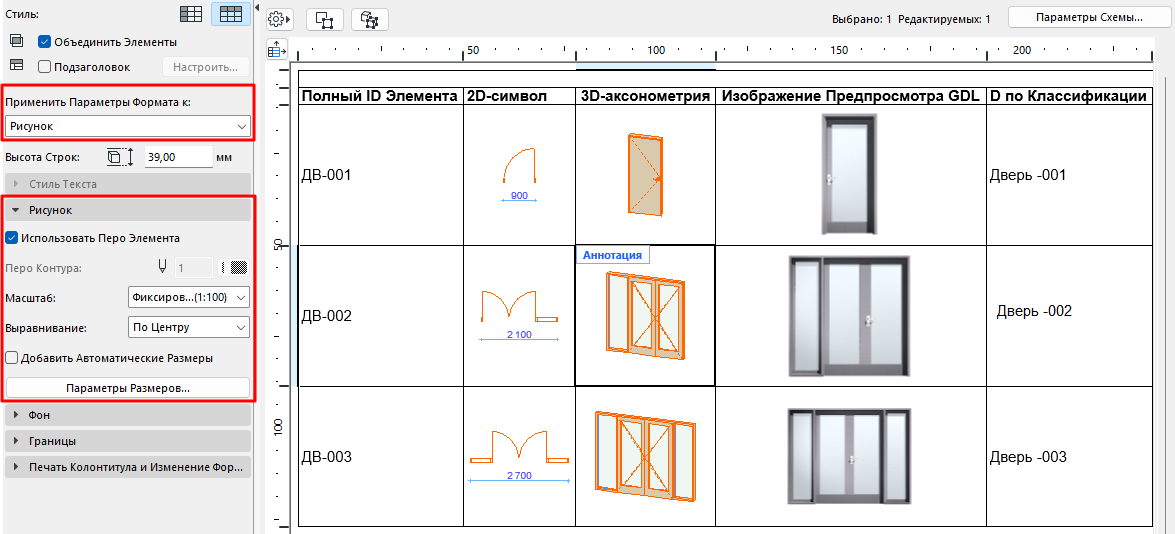This screenshot has height=534, width=1175.
Task: Click the contour pen color swatch
Action: (233, 267)
